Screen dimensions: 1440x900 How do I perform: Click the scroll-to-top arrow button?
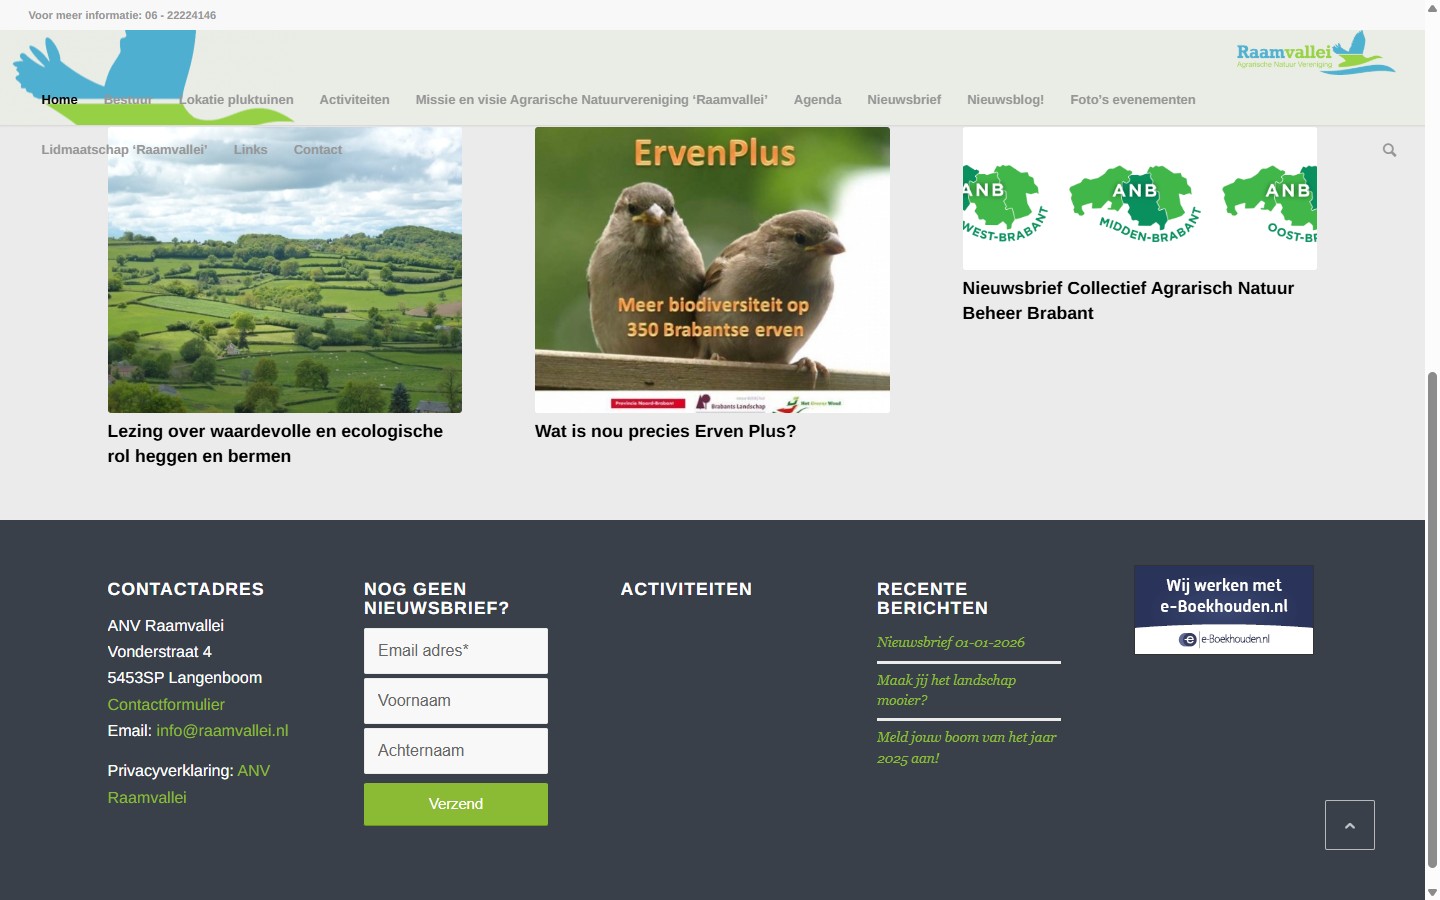[x=1349, y=825]
